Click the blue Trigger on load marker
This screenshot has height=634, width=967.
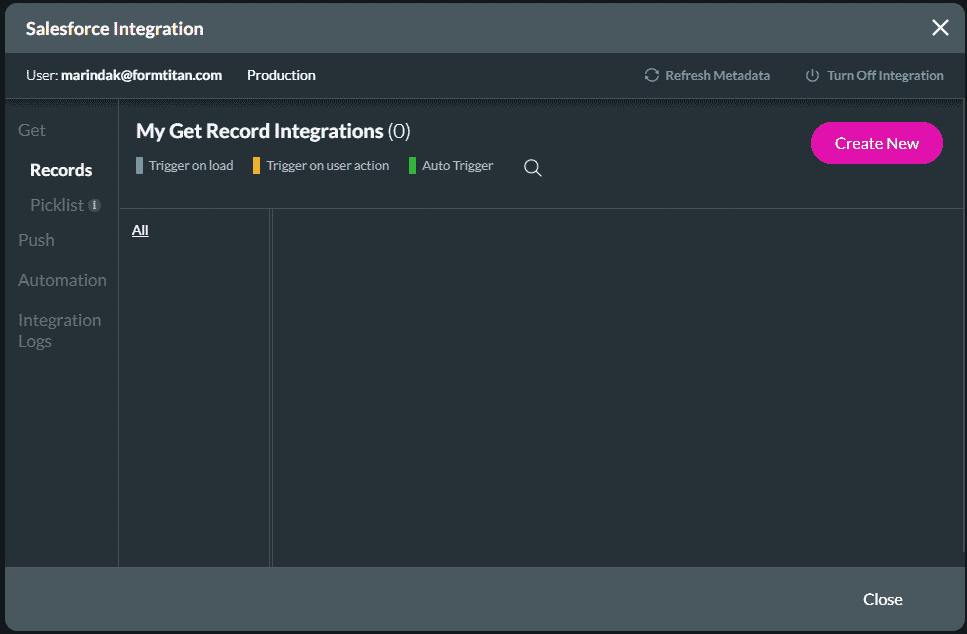(x=139, y=165)
